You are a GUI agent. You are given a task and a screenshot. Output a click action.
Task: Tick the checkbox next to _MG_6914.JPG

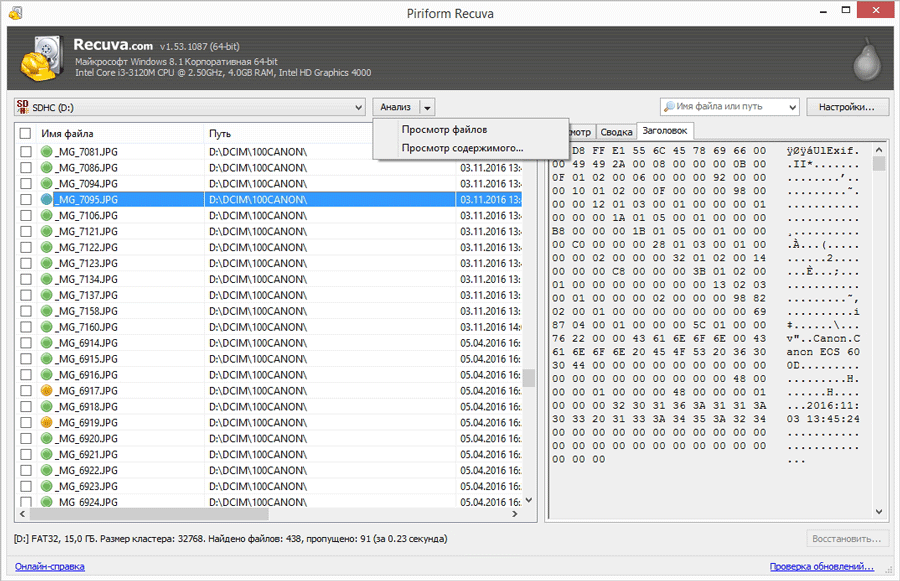point(26,343)
